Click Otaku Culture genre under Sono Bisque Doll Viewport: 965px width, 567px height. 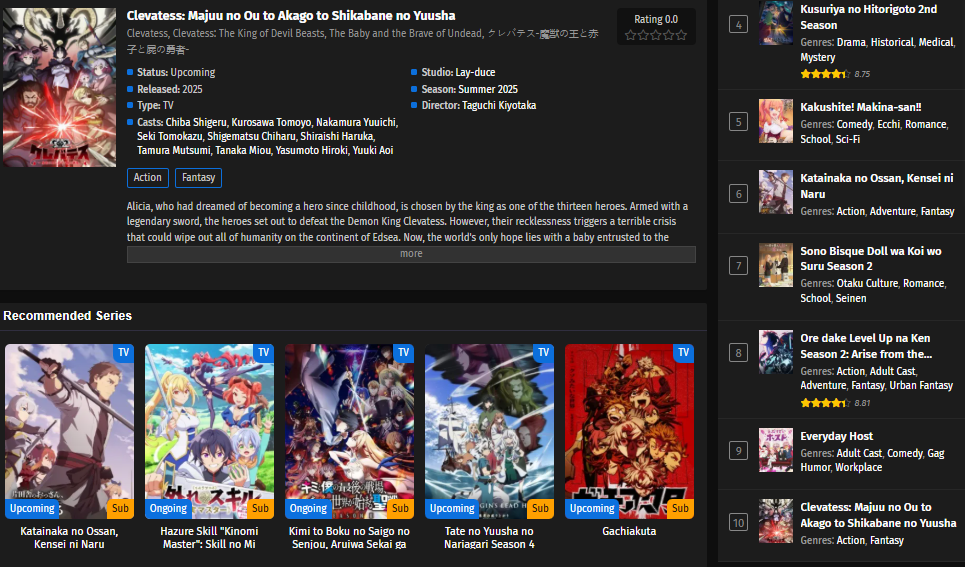click(867, 283)
